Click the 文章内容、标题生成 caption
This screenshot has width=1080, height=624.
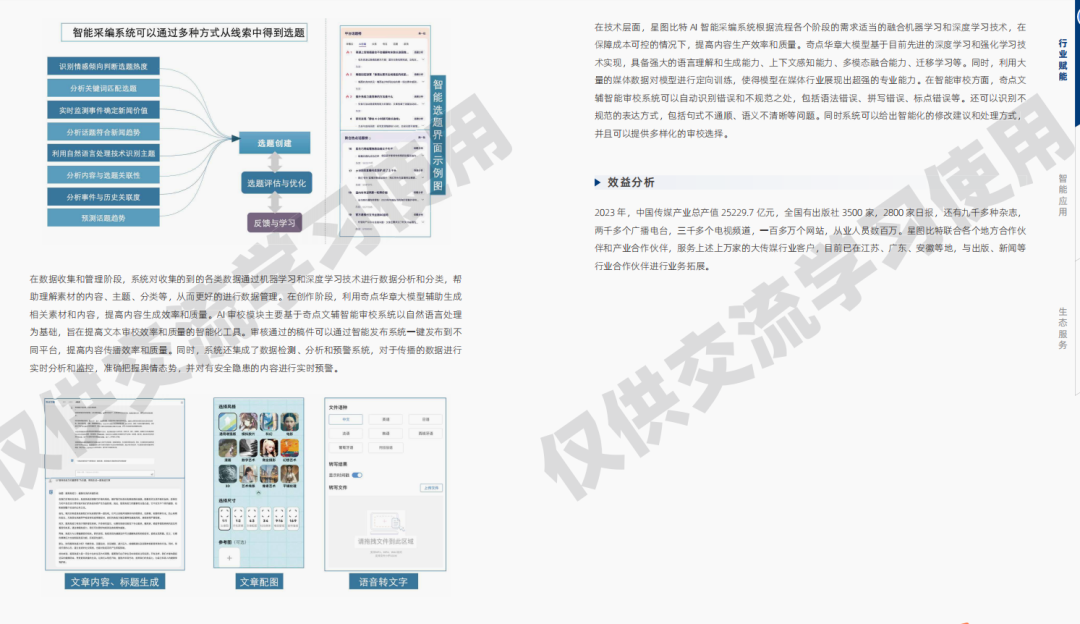[114, 582]
